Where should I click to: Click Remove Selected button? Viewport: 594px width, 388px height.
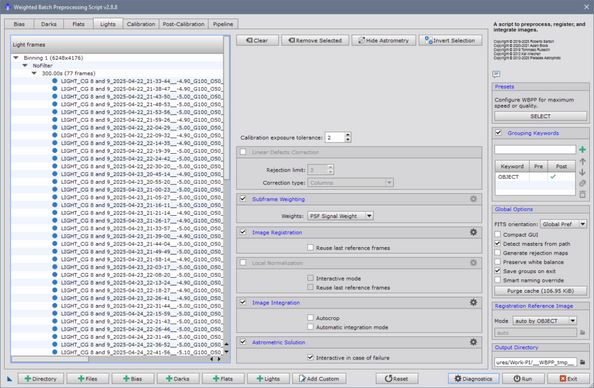click(315, 40)
